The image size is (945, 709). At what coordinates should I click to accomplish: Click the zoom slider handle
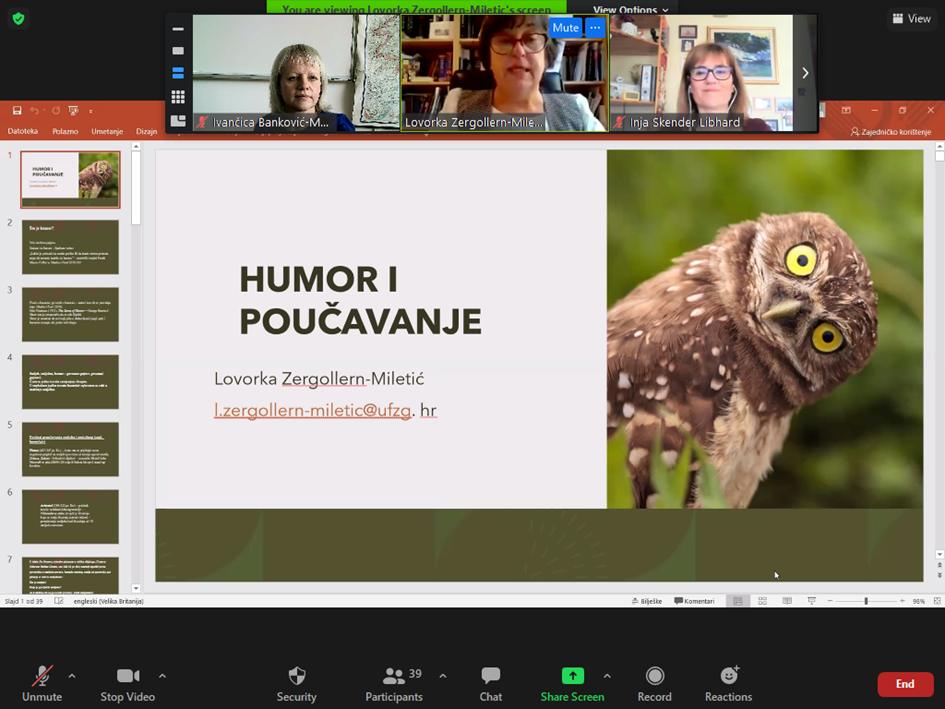coord(866,601)
